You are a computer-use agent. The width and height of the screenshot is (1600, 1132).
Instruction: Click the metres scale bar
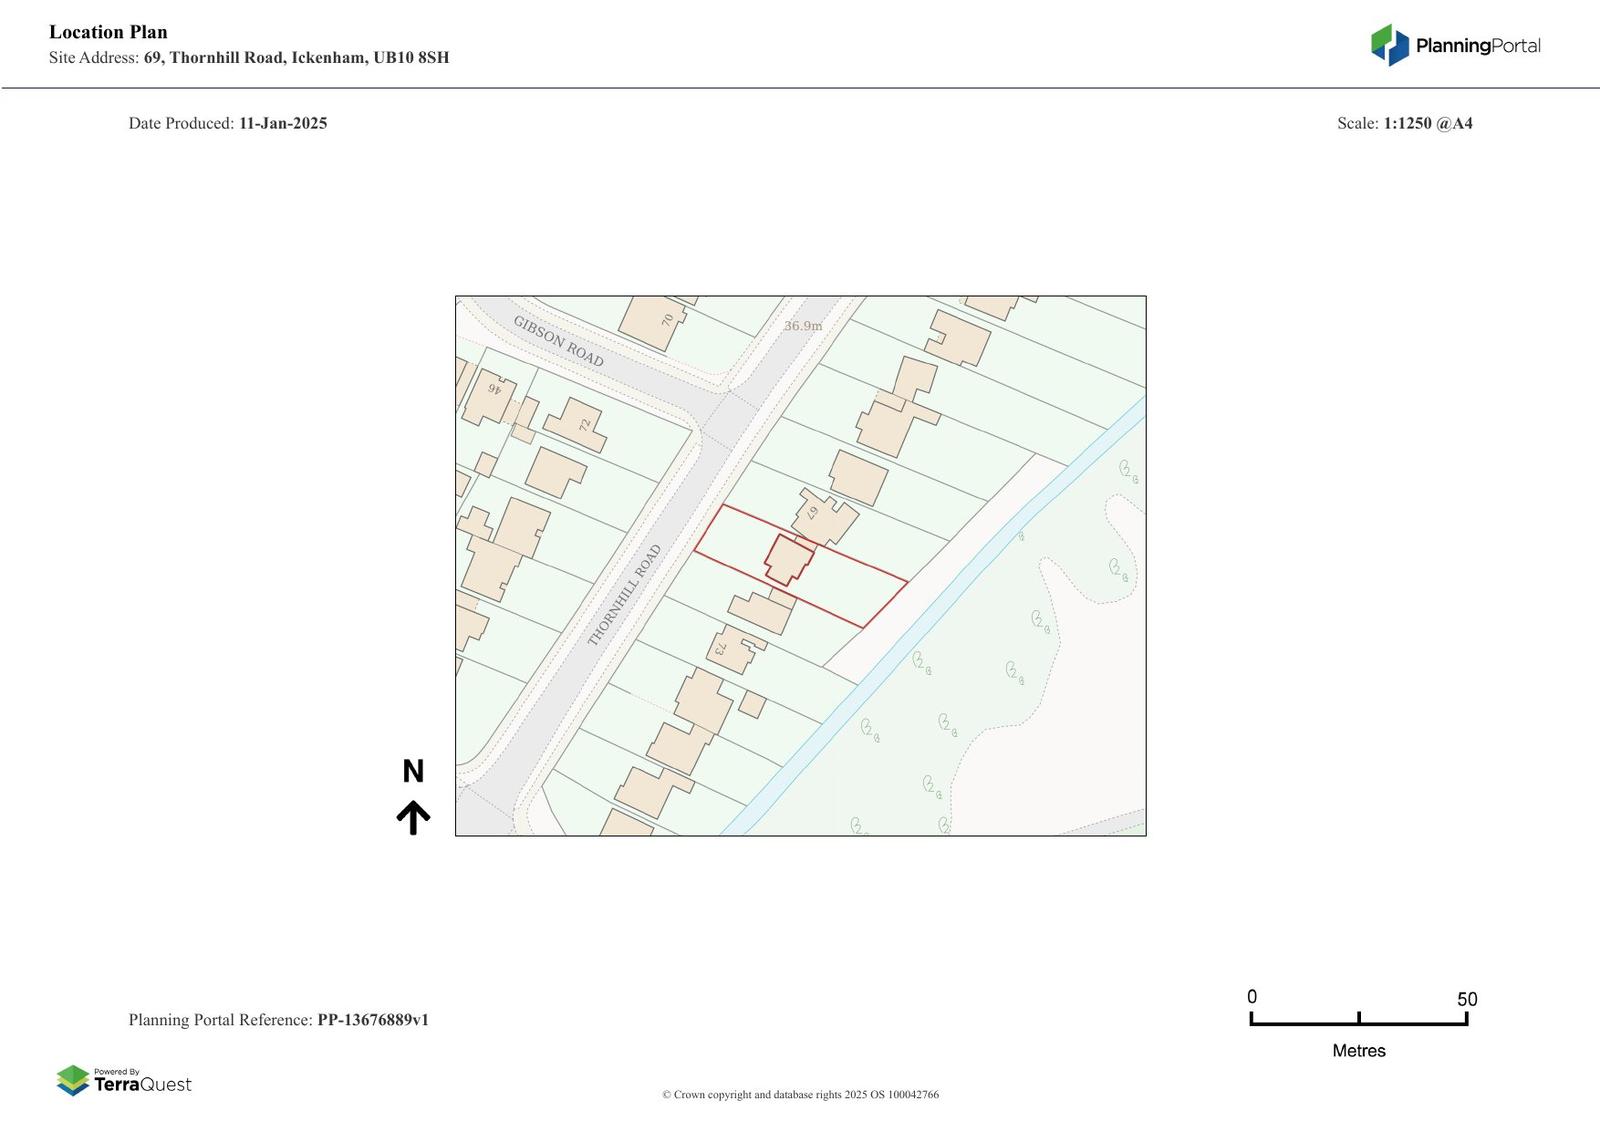(1358, 1020)
